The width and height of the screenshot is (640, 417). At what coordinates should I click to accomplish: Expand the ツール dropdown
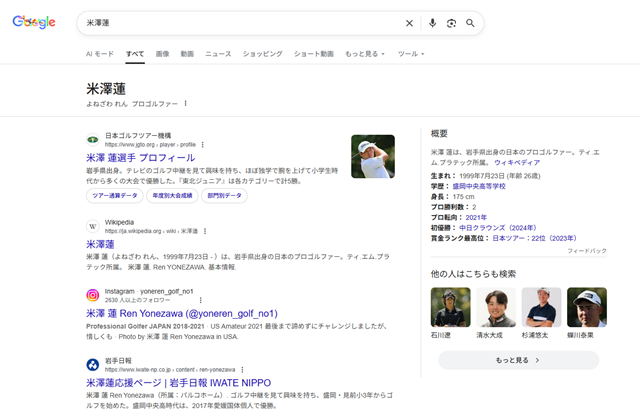[411, 53]
